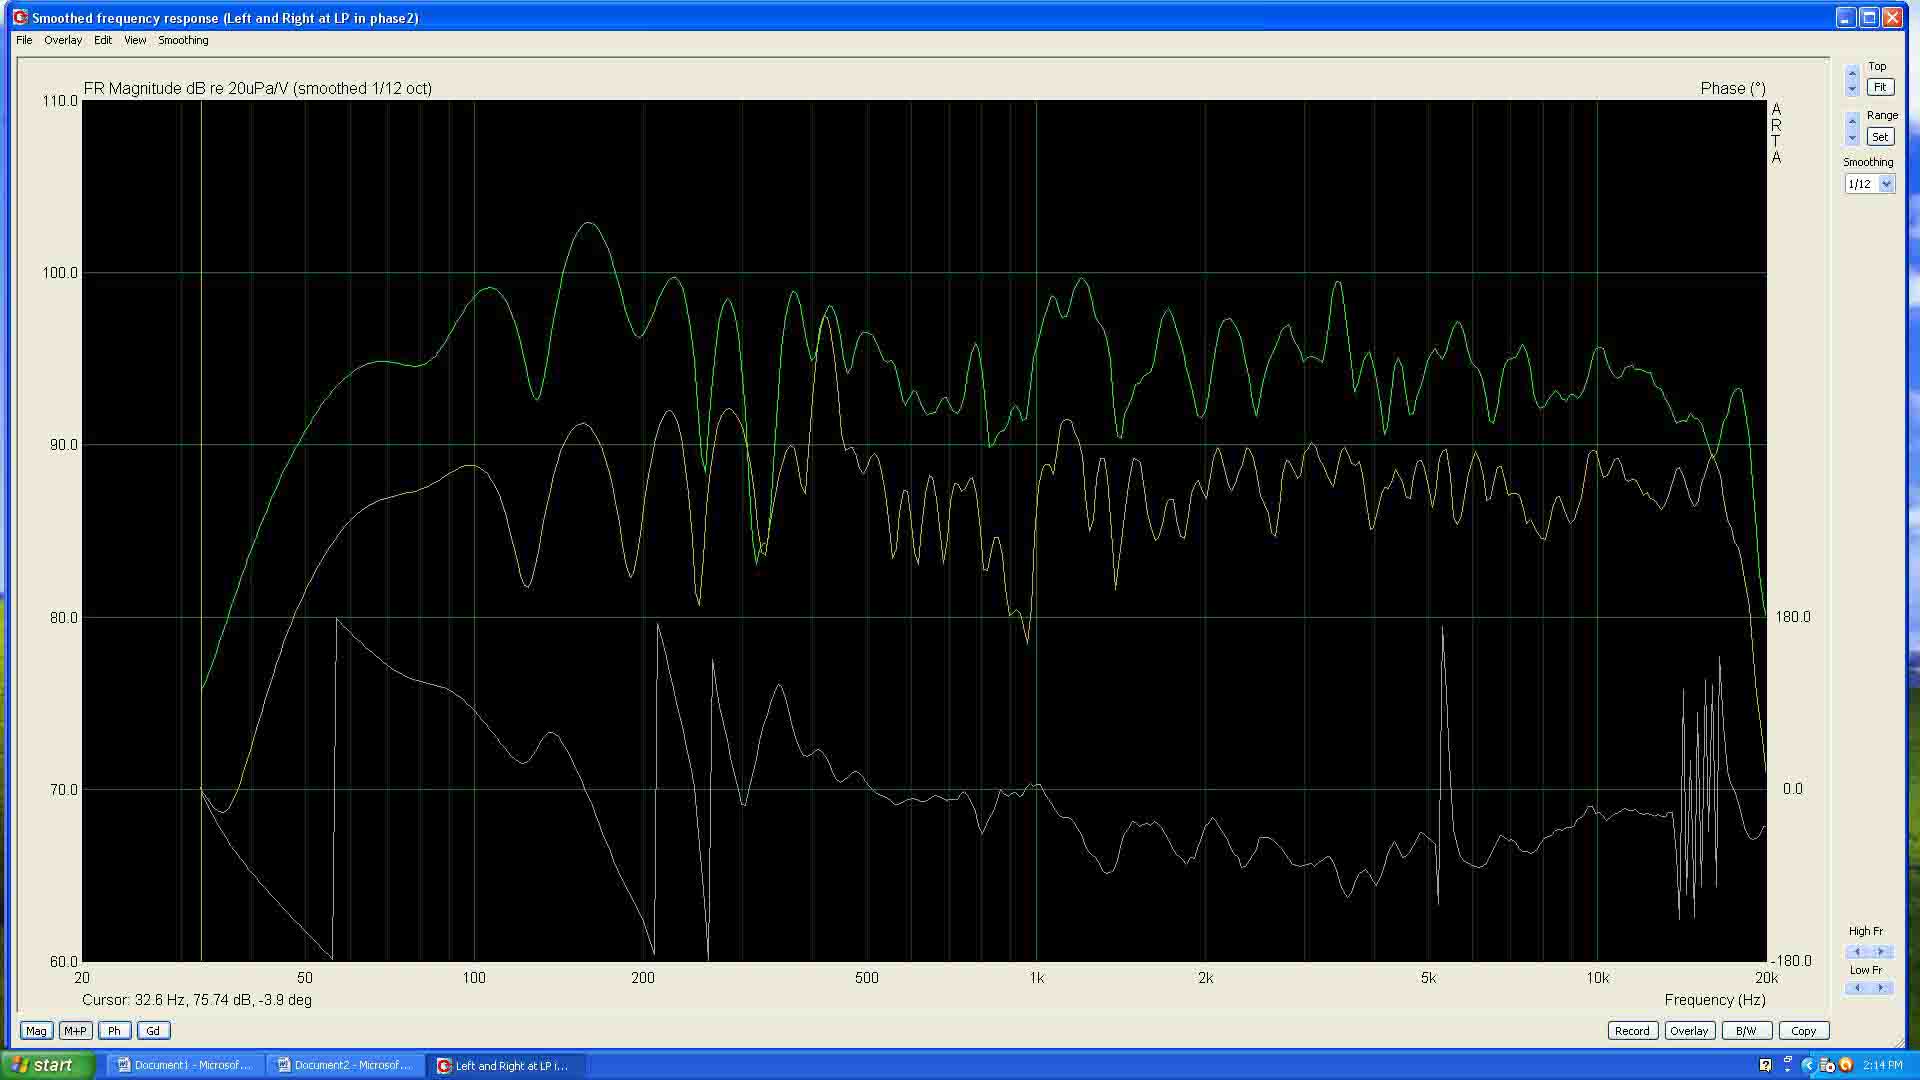Switch to Ph phase view
Viewport: 1920px width, 1080px height.
point(114,1031)
